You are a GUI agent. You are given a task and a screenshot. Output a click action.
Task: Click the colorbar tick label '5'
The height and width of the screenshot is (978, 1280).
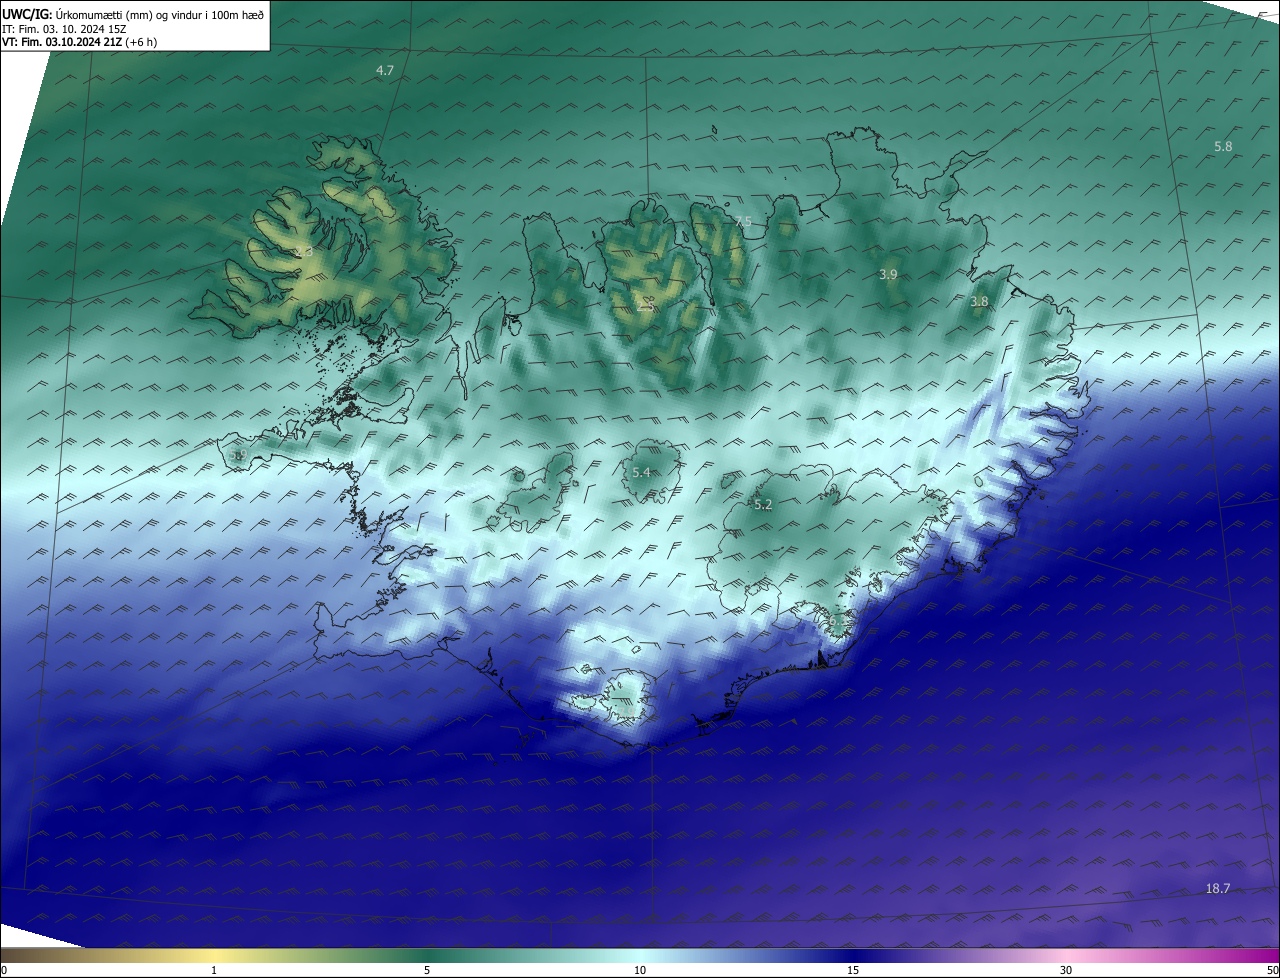(427, 970)
